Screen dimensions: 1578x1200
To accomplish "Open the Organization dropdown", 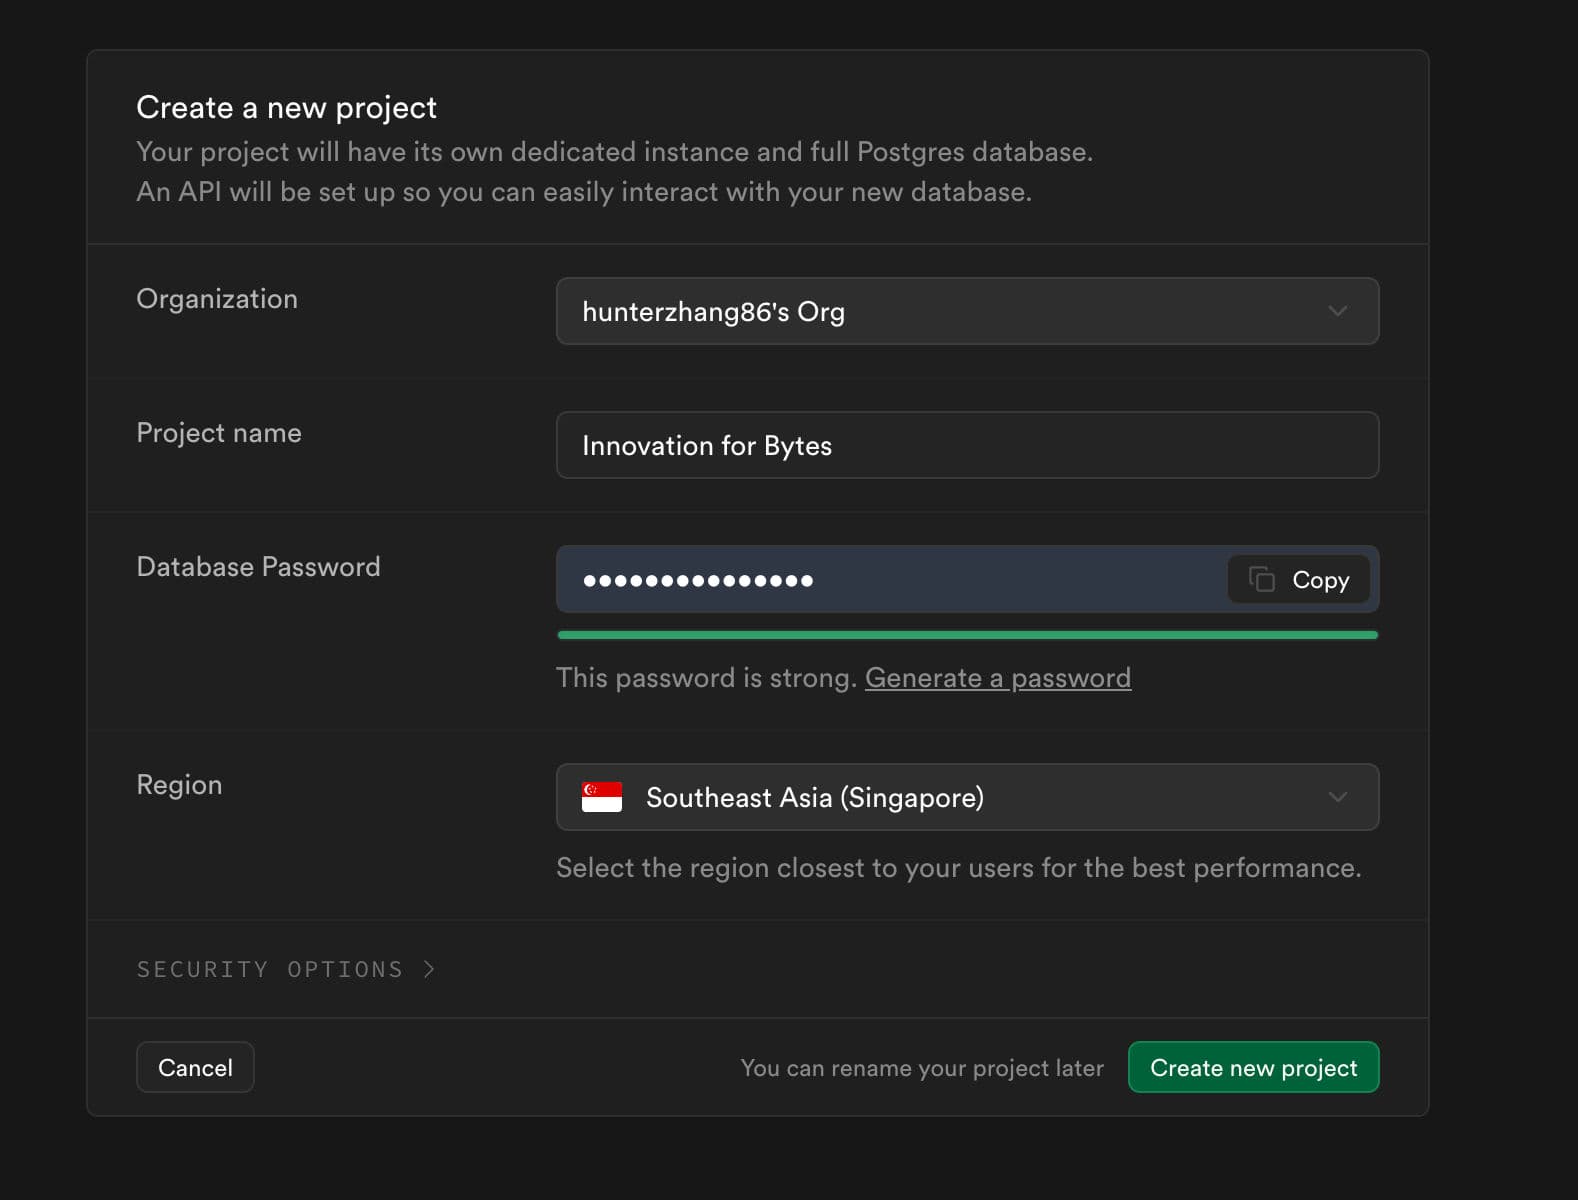I will click(x=966, y=311).
